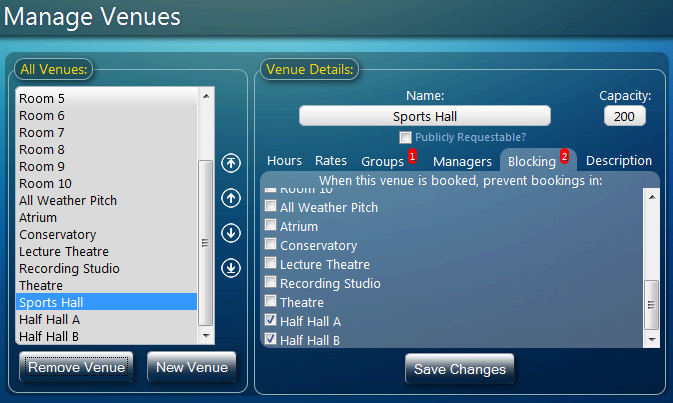Viewport: 673px width, 403px height.
Task: Move venue to bottom of list
Action: [231, 268]
